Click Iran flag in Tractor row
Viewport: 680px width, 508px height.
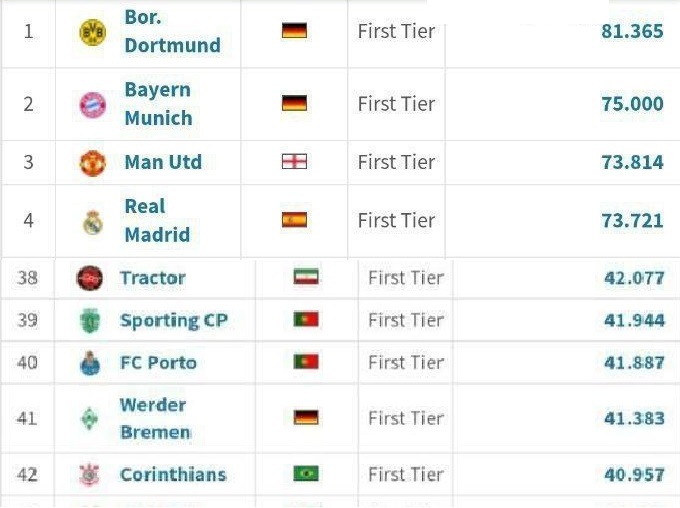click(306, 277)
